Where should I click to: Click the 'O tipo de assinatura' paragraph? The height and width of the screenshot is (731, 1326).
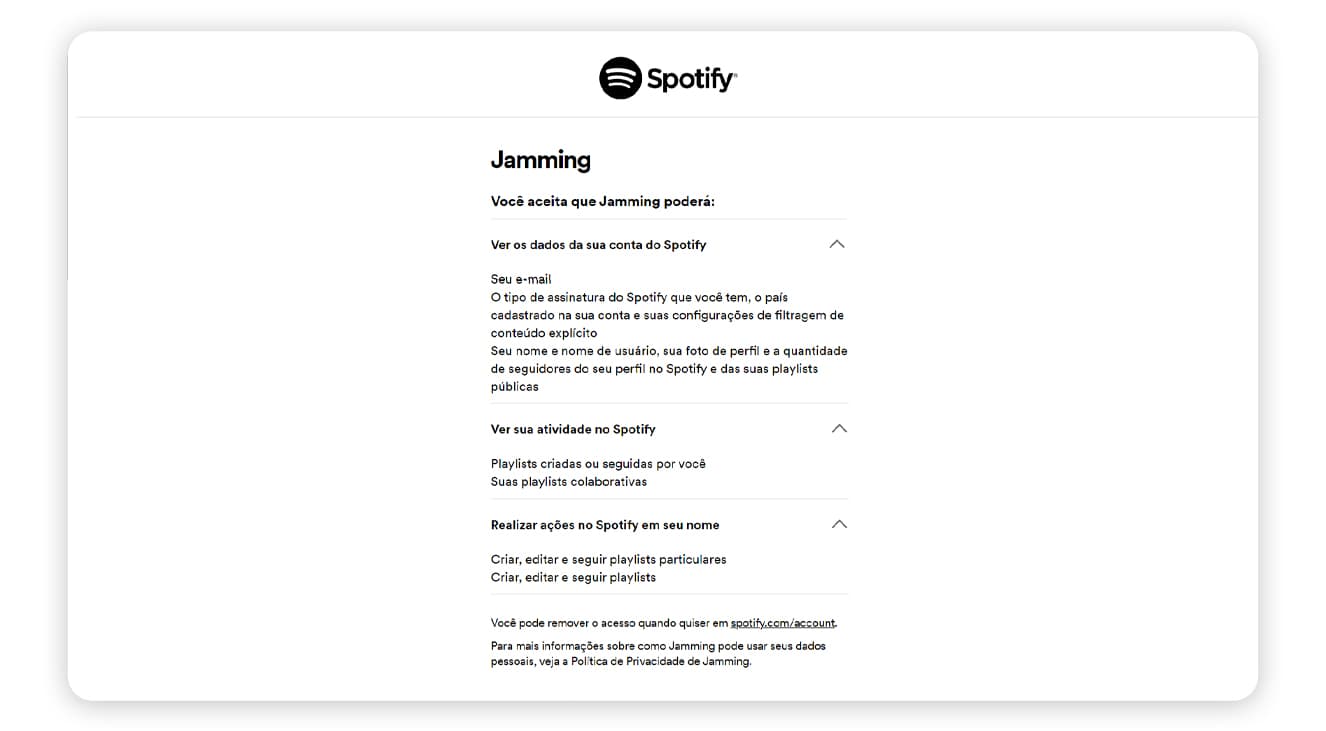click(667, 315)
